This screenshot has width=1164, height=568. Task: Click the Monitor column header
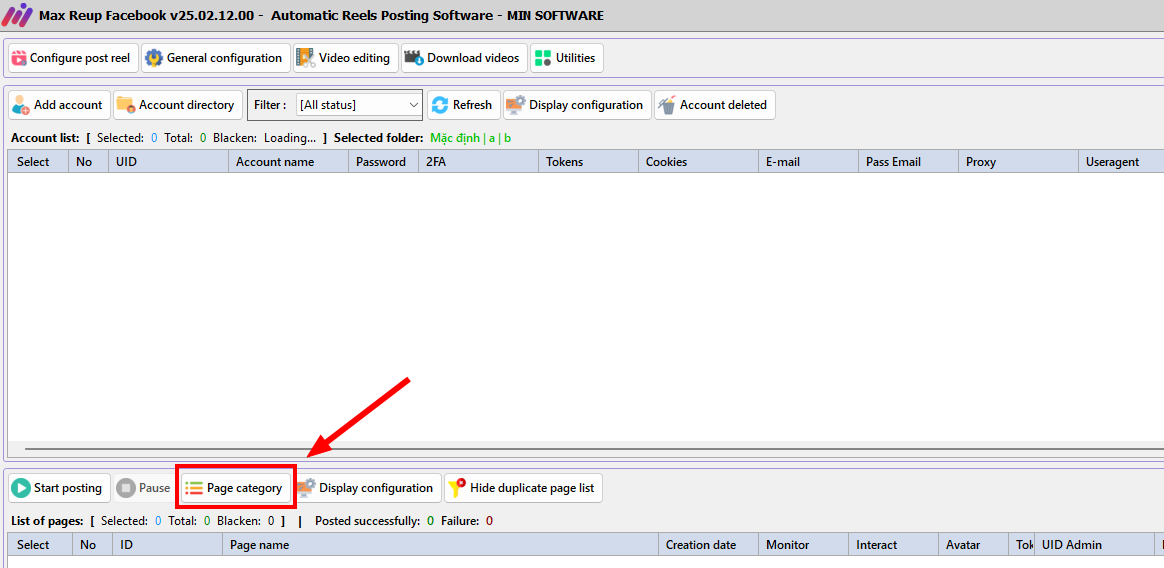[x=803, y=545]
